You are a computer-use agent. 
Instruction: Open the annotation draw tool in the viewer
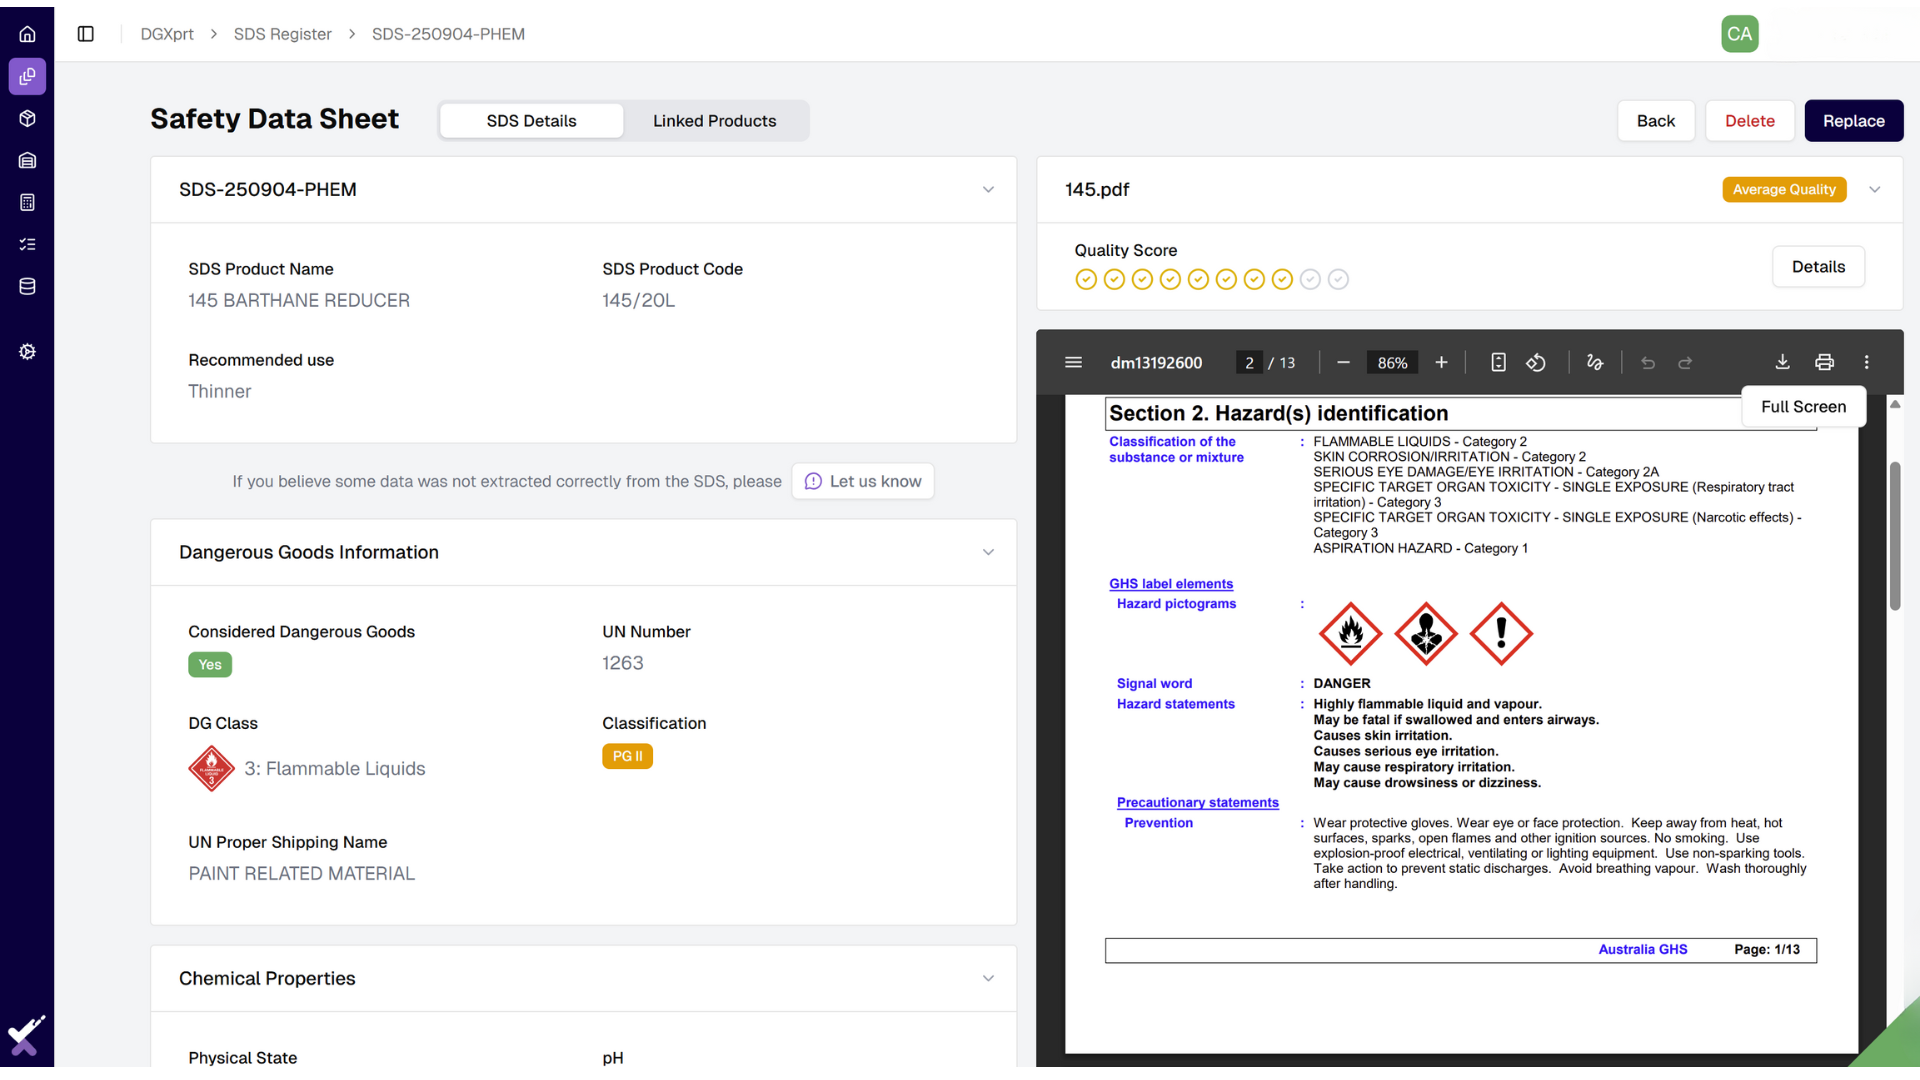click(1595, 362)
